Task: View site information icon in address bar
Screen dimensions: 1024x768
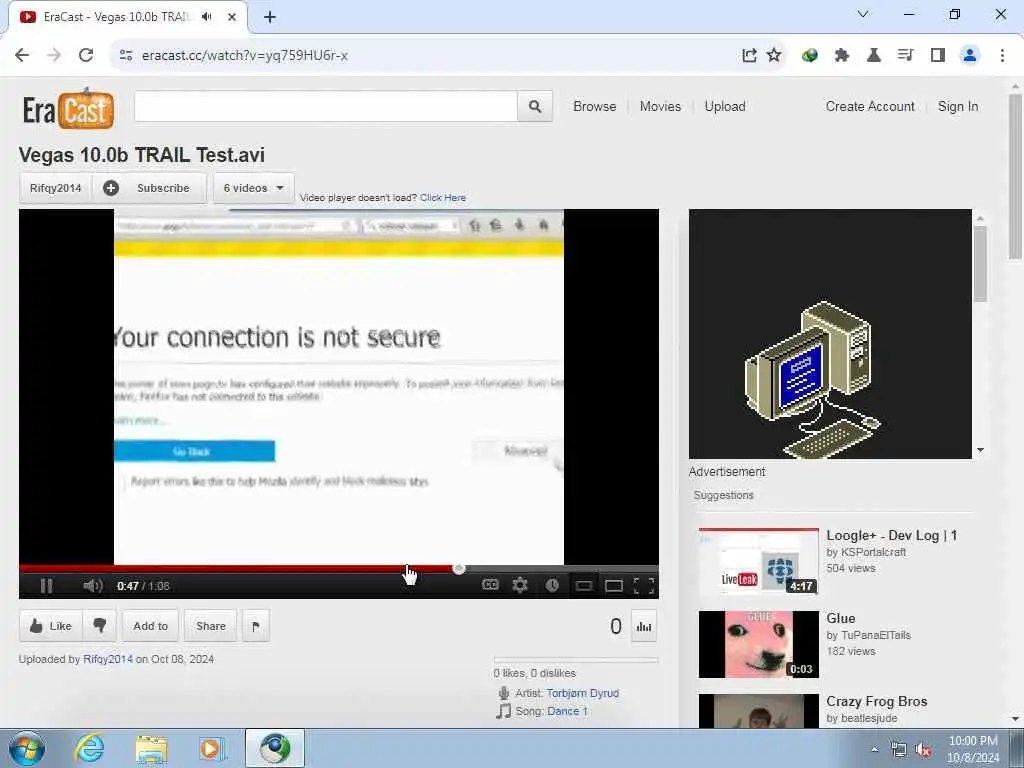Action: click(x=126, y=56)
